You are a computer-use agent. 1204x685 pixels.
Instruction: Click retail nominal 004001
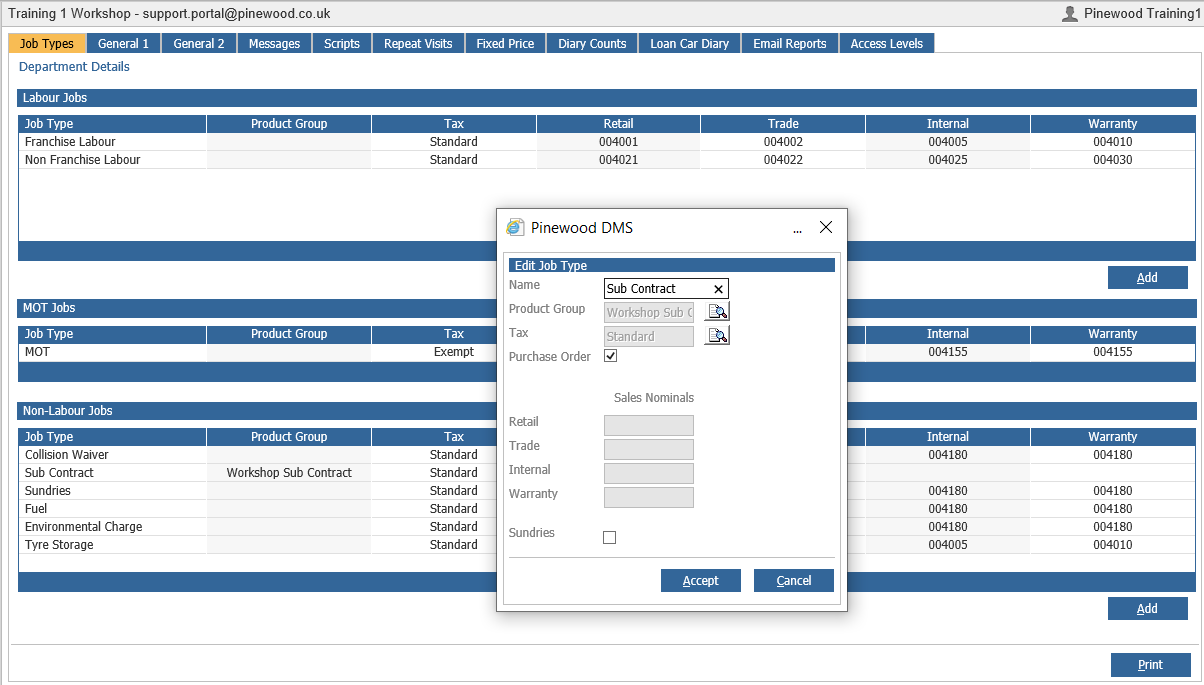point(618,142)
